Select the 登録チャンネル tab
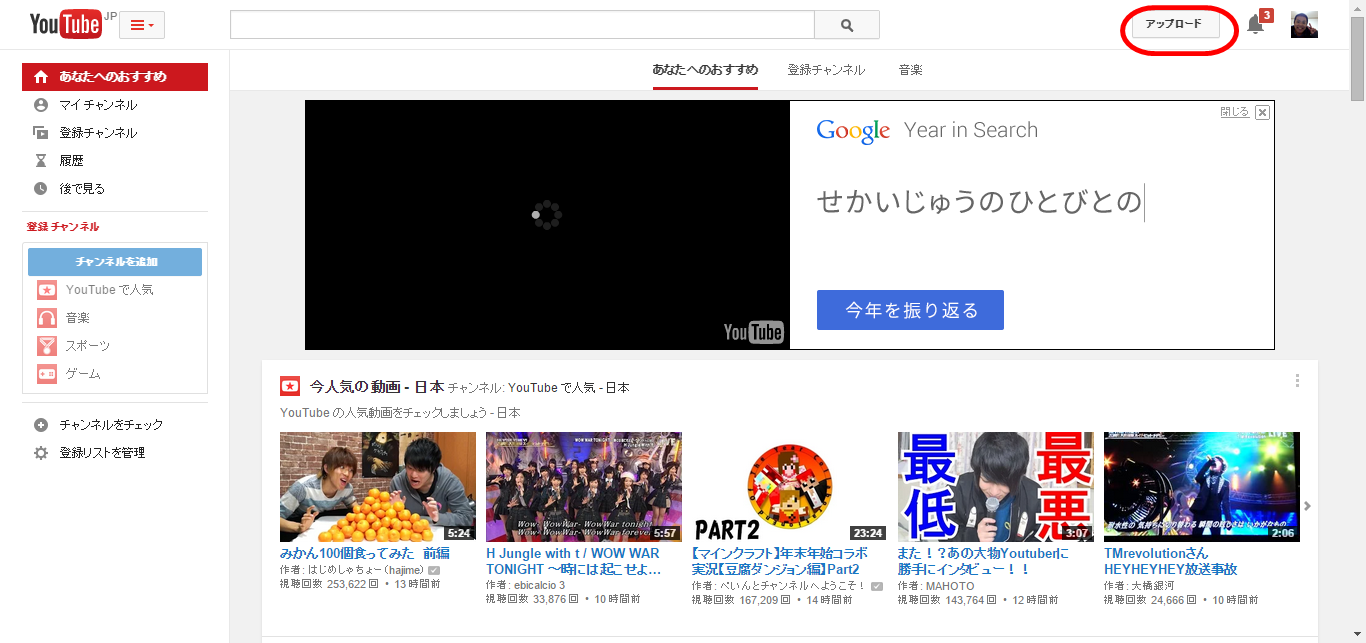The image size is (1366, 643). (826, 70)
